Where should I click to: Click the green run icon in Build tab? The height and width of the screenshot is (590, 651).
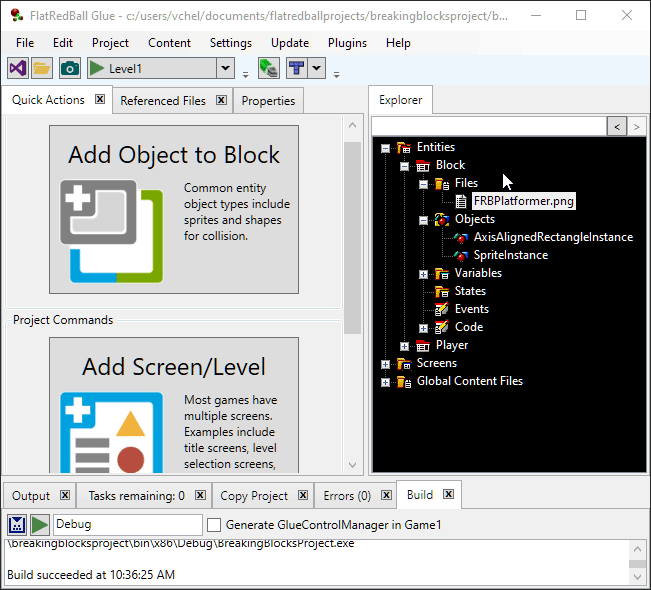(x=39, y=525)
